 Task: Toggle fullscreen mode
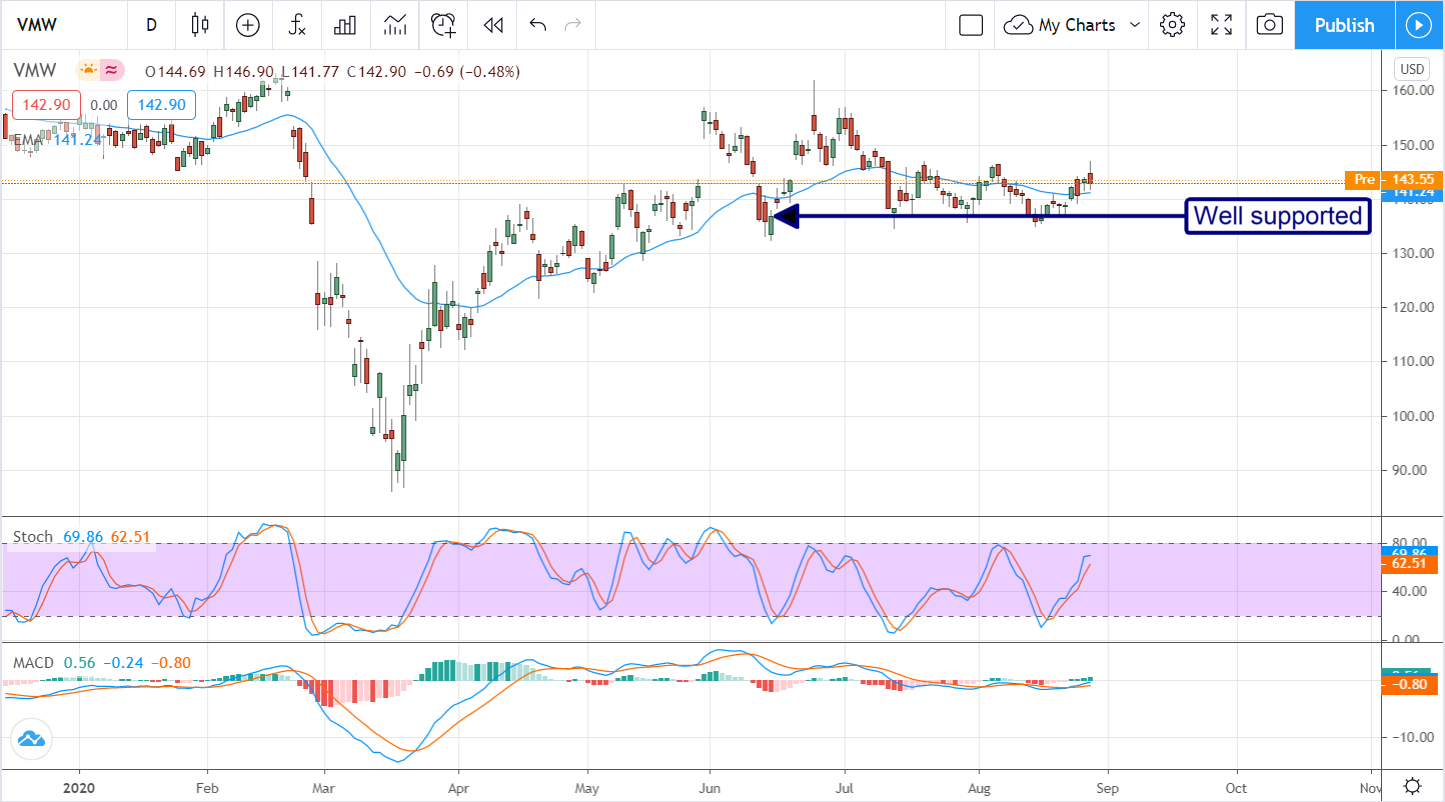(1221, 25)
